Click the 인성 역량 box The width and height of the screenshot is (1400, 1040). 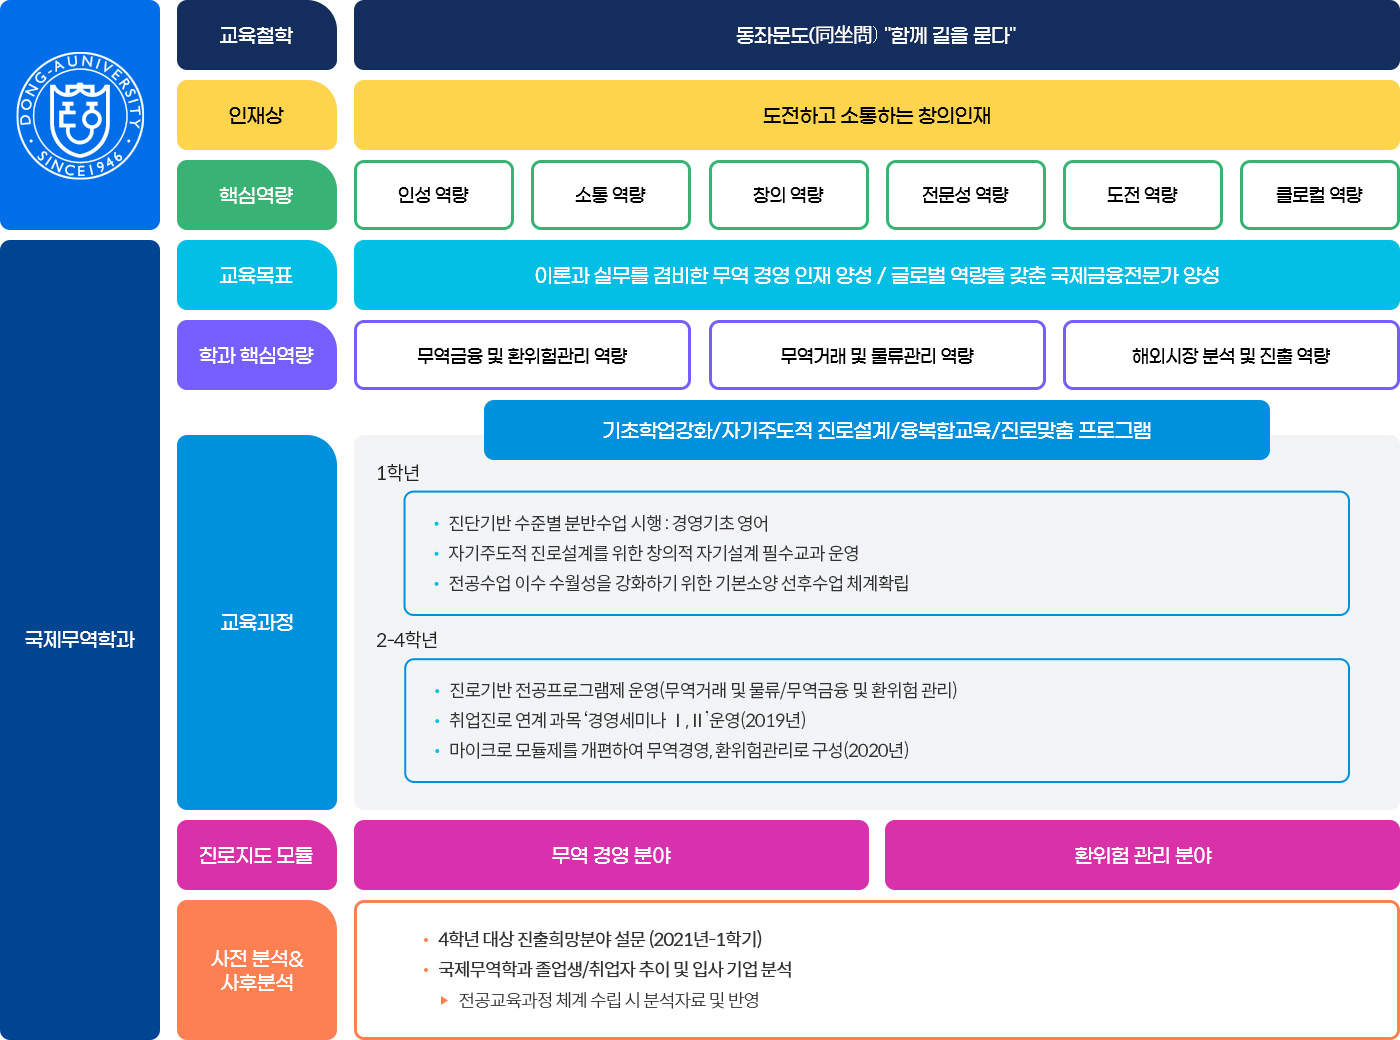point(433,195)
